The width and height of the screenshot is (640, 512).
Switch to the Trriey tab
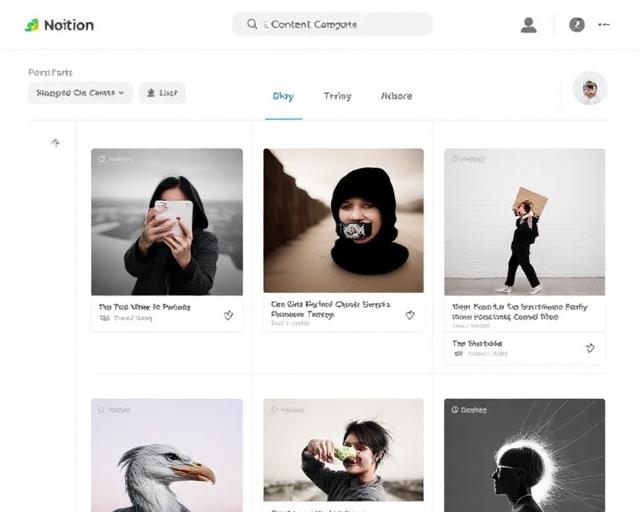pyautogui.click(x=338, y=96)
